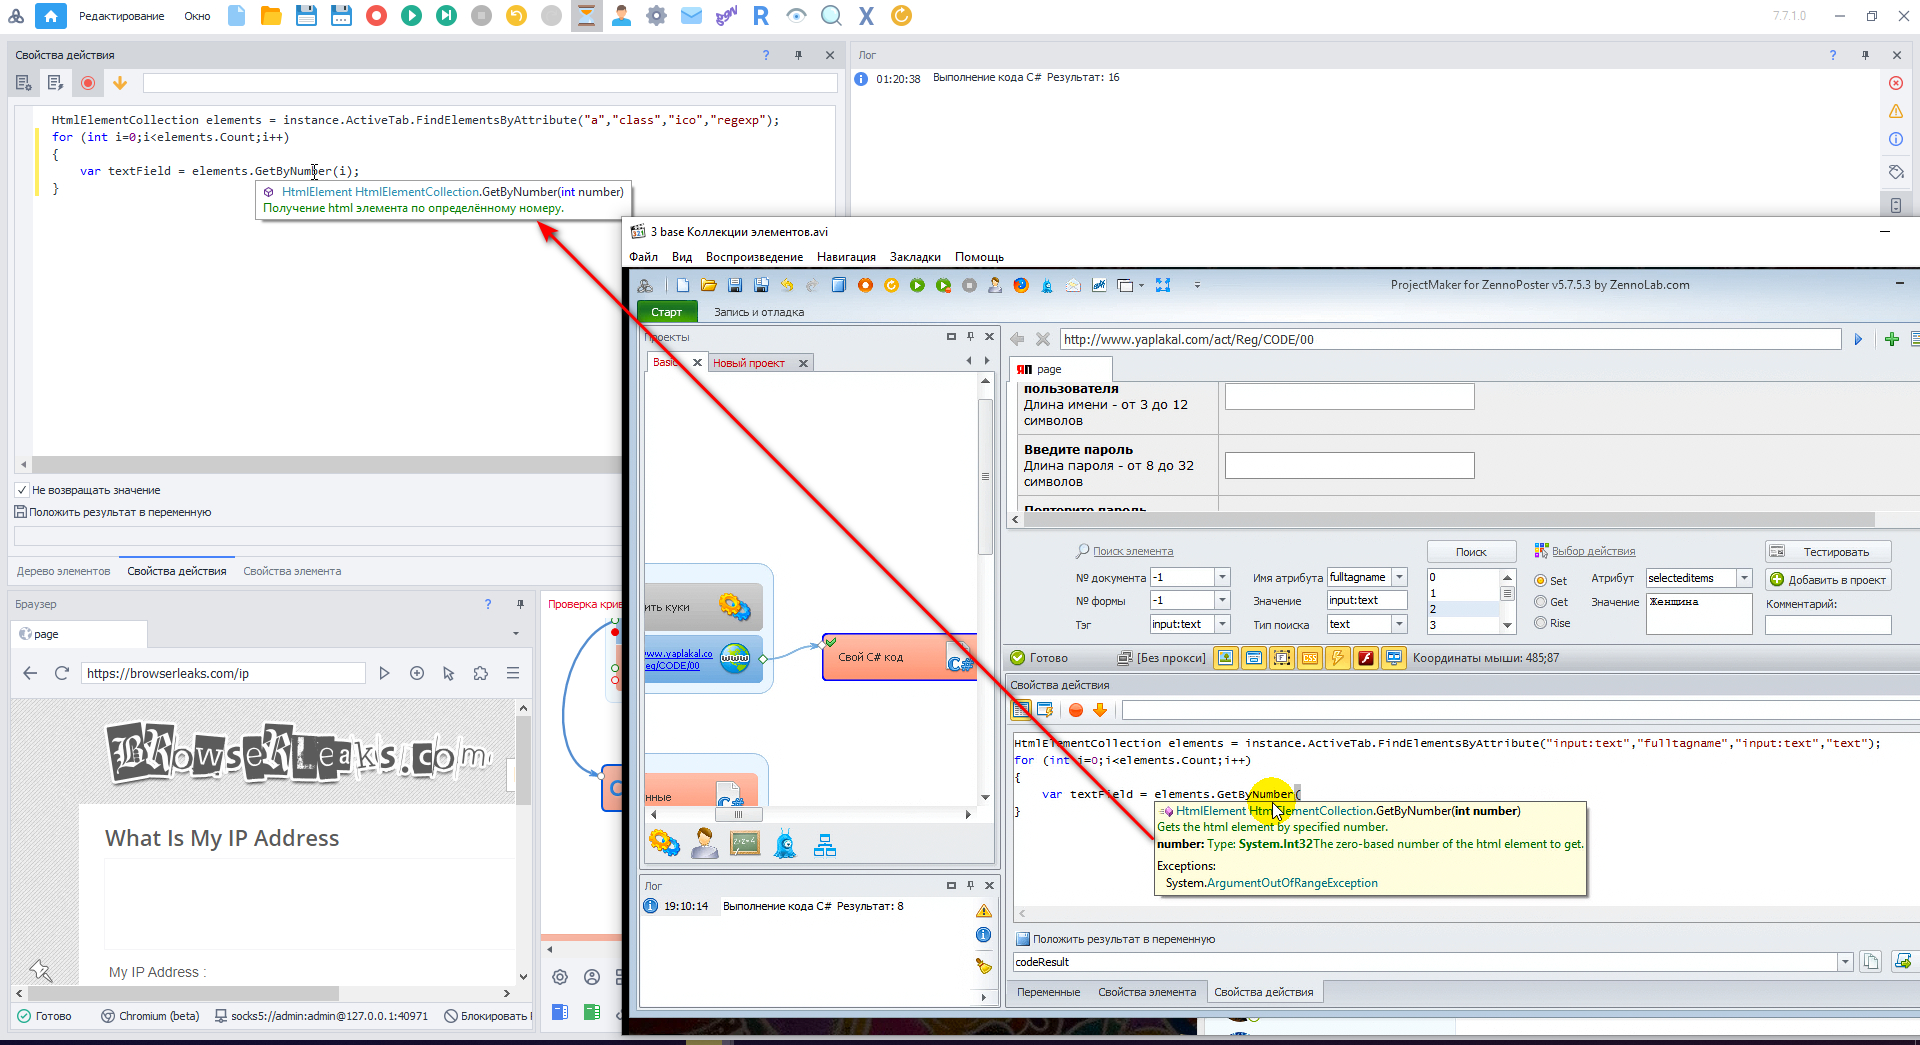Expand the browser tab list dropdown arrow
This screenshot has height=1045, width=1920.
[x=516, y=634]
